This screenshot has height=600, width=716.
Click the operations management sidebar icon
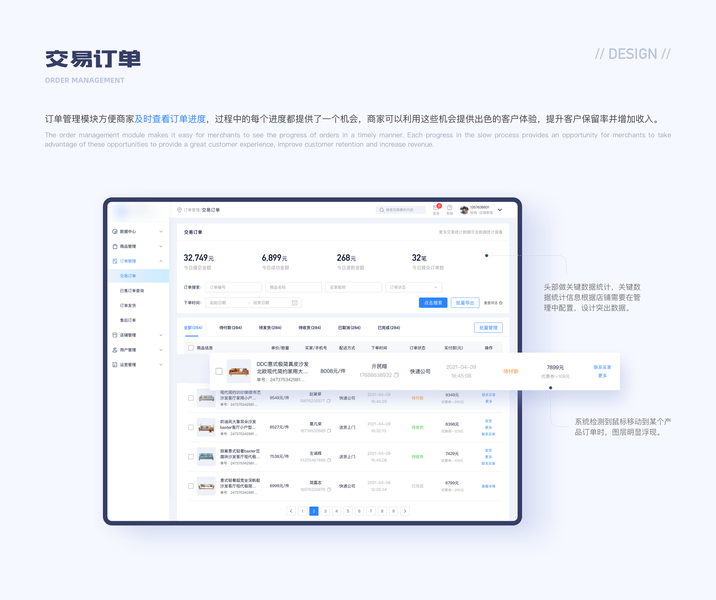115,364
